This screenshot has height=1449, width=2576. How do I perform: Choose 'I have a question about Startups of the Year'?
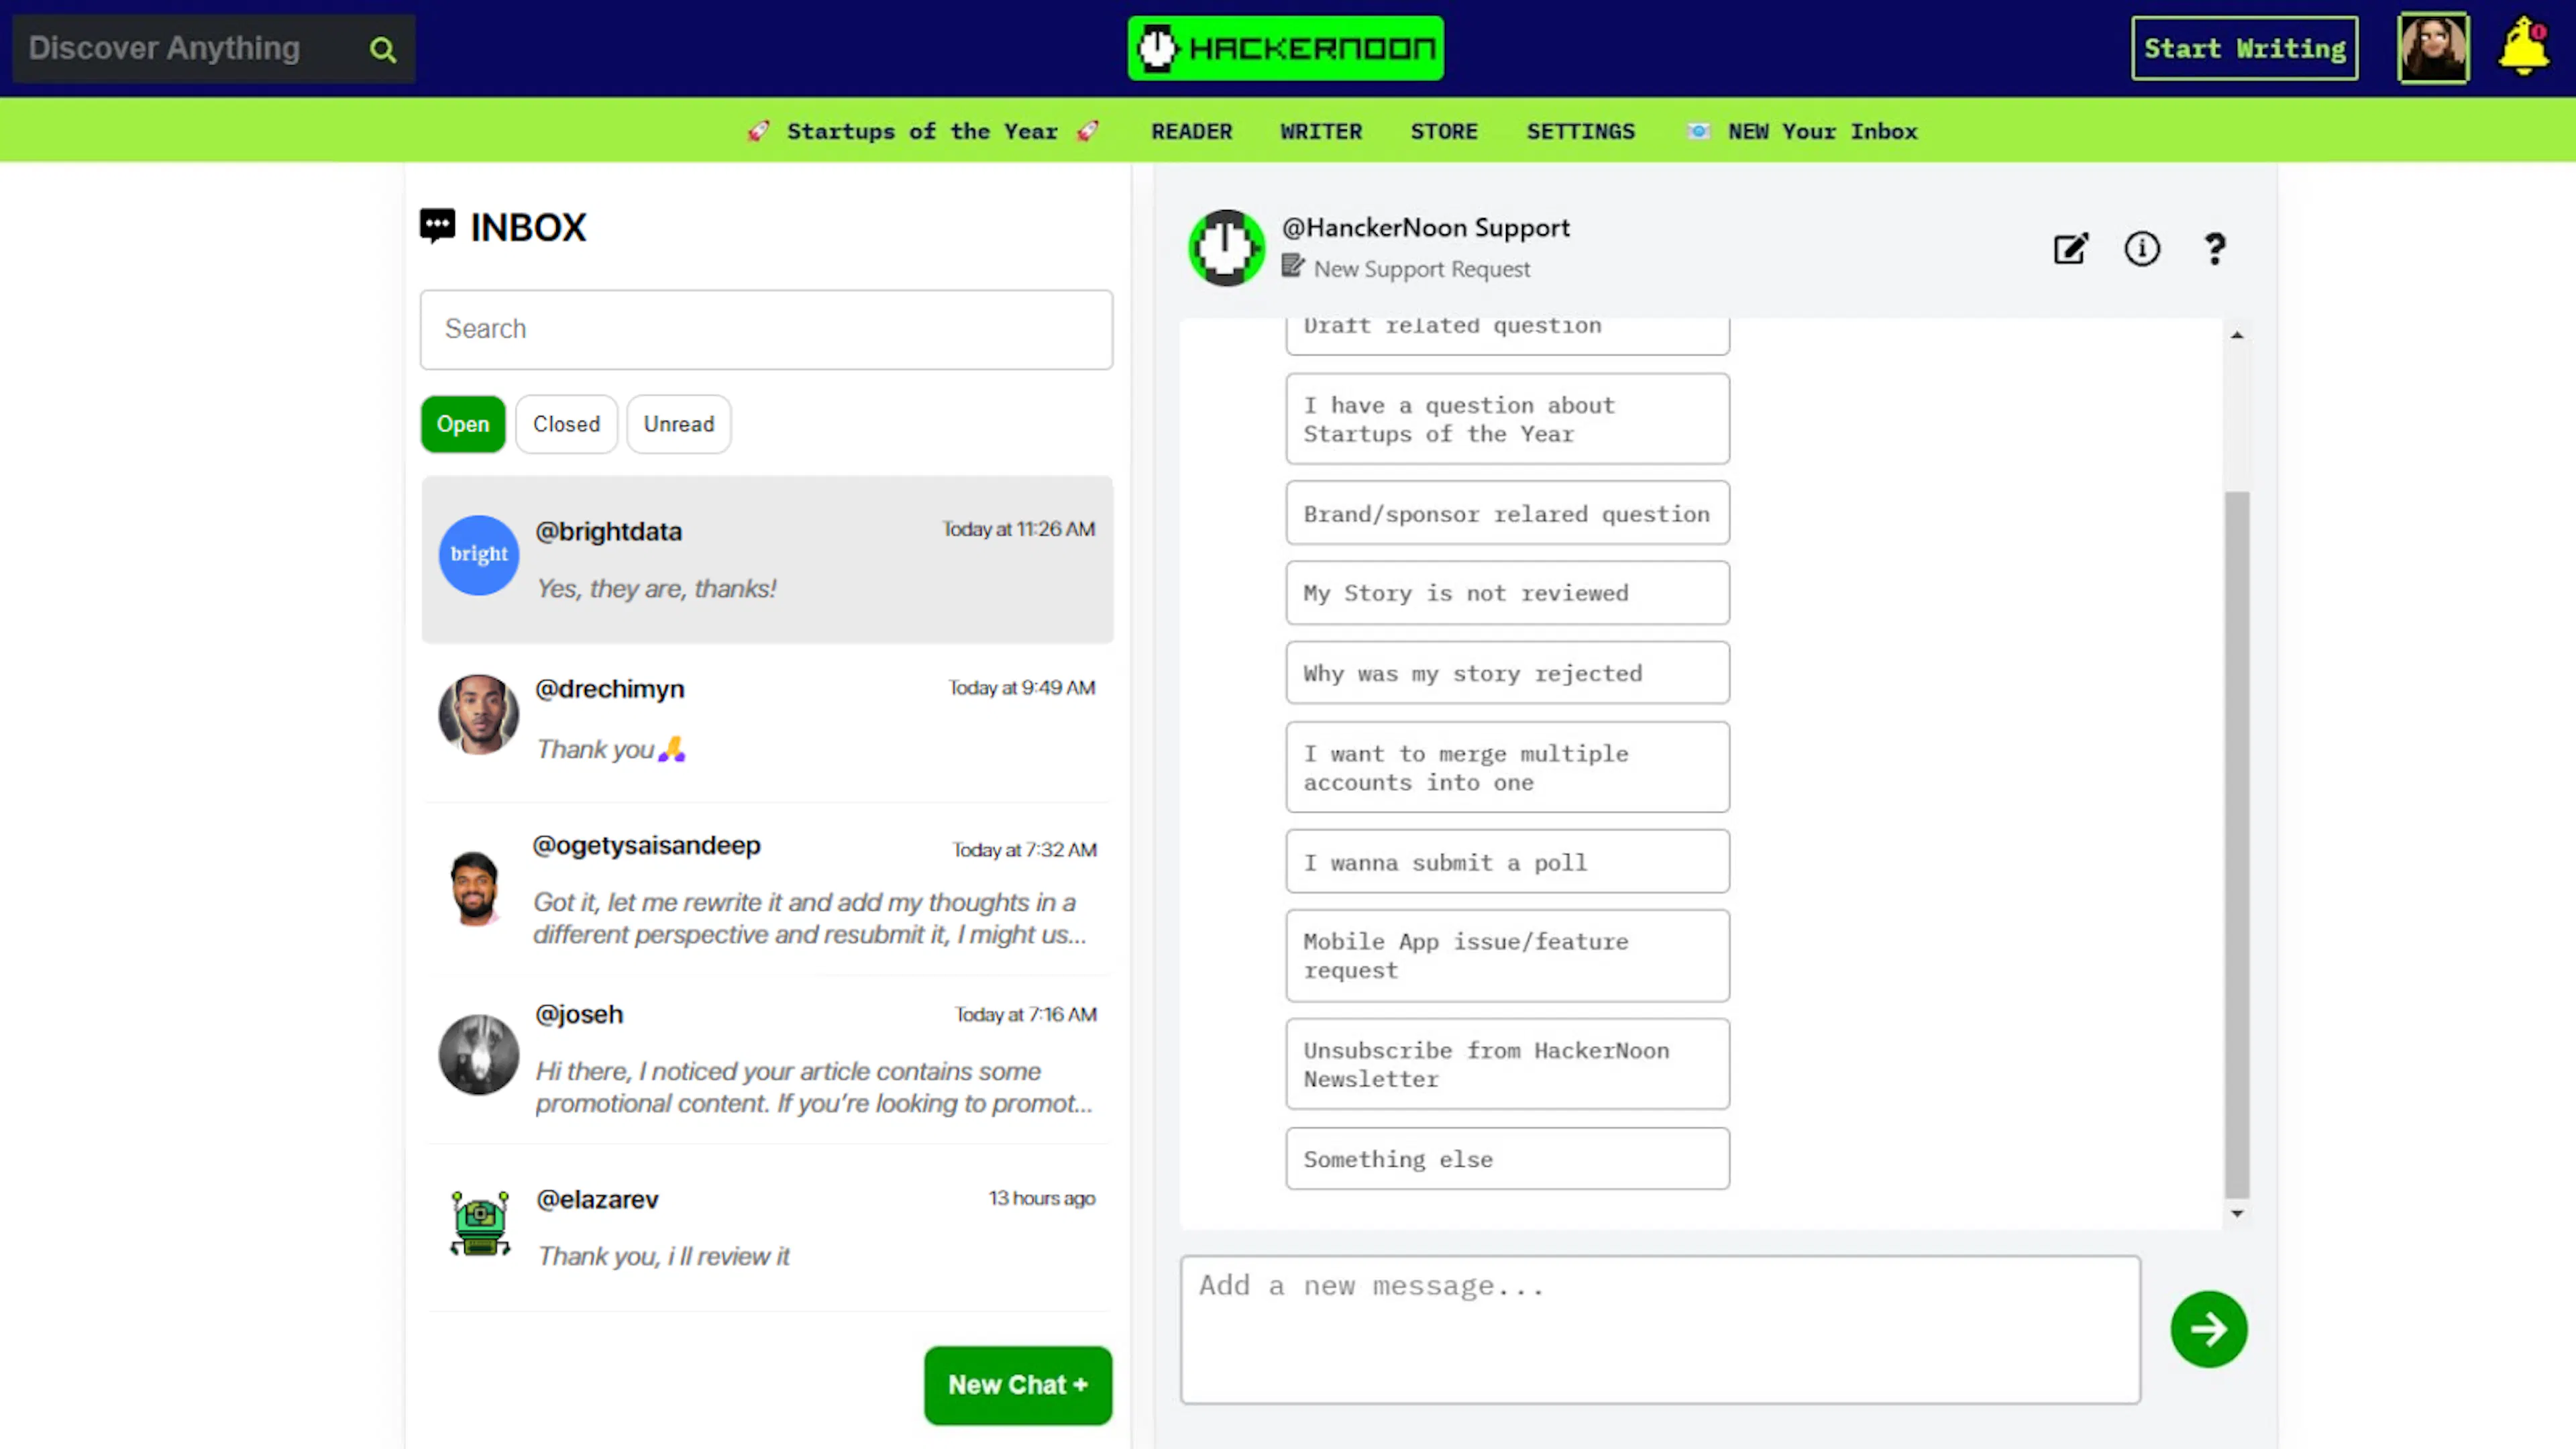tap(1507, 419)
